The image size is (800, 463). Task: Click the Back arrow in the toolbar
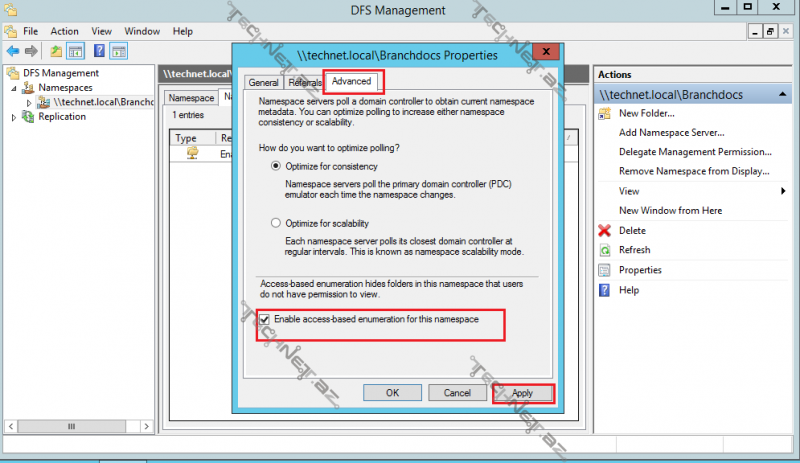(x=12, y=51)
